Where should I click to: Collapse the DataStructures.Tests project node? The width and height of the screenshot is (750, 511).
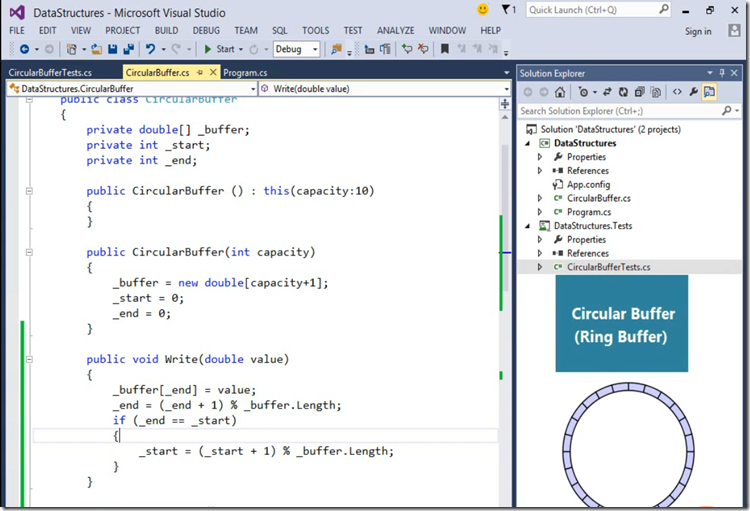click(x=528, y=226)
